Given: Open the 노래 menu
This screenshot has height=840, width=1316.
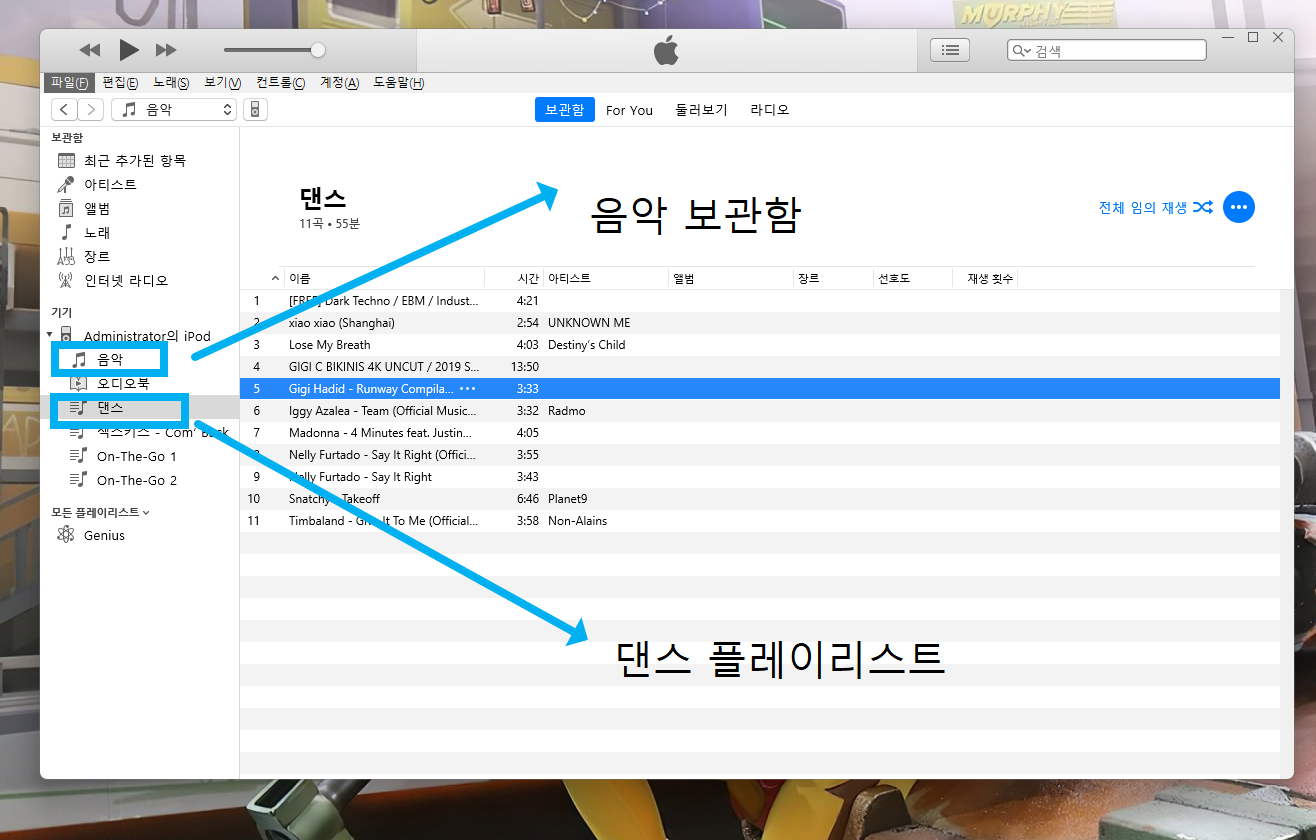Looking at the screenshot, I should (x=171, y=83).
